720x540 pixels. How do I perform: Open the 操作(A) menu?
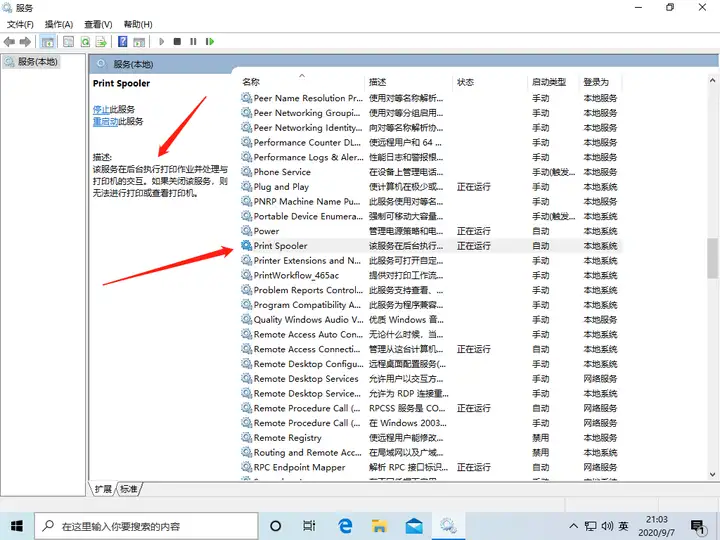pyautogui.click(x=59, y=24)
